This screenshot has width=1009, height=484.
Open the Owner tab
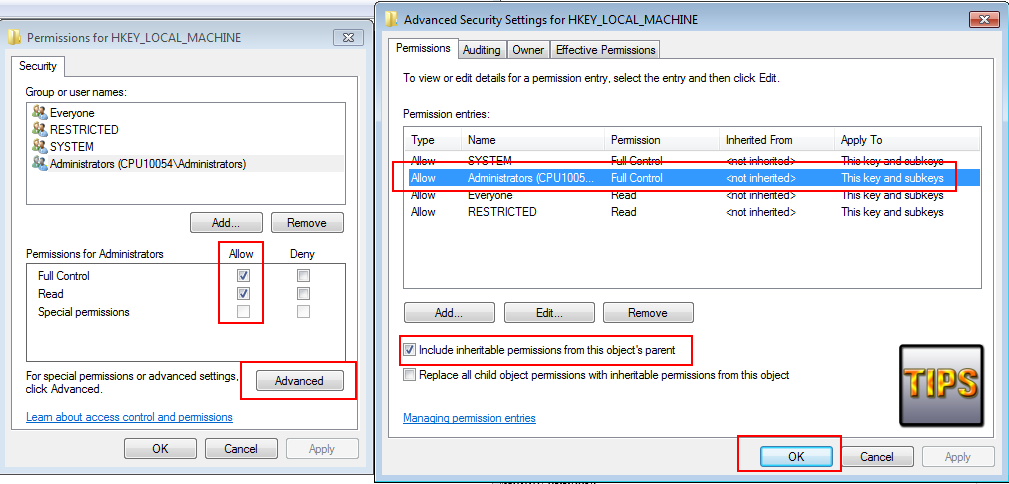tap(528, 49)
